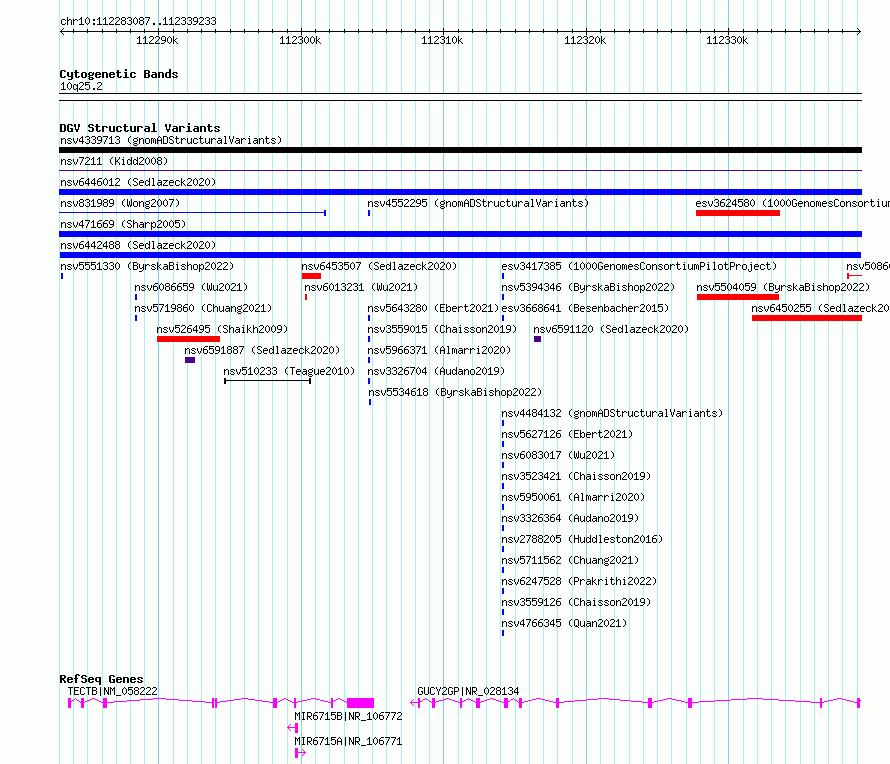Click nsv4484132 gnomADStructuralVariants label

coord(612,413)
